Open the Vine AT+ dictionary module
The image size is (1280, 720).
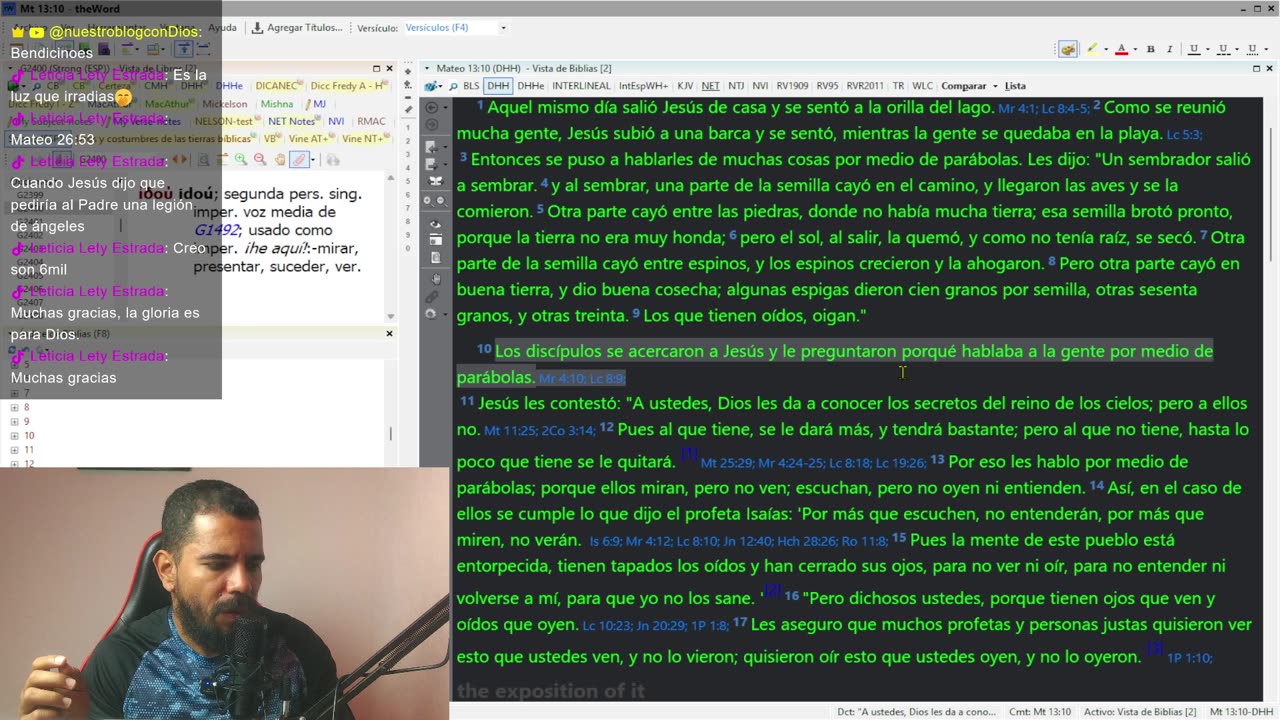click(310, 139)
